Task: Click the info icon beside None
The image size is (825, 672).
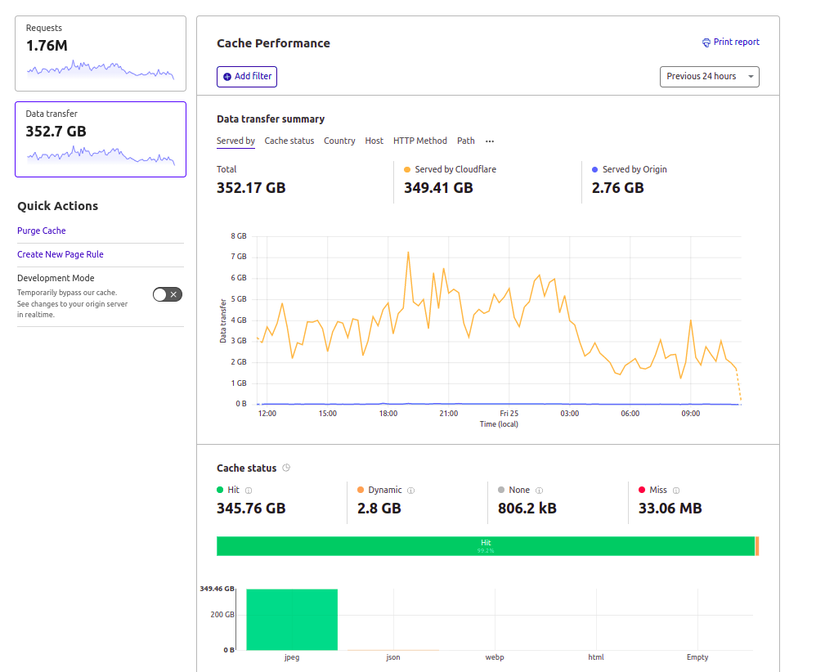Action: coord(539,491)
